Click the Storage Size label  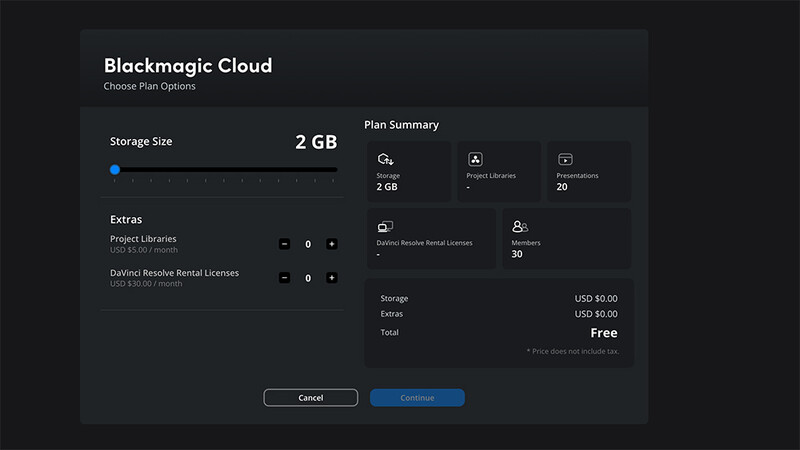(141, 141)
